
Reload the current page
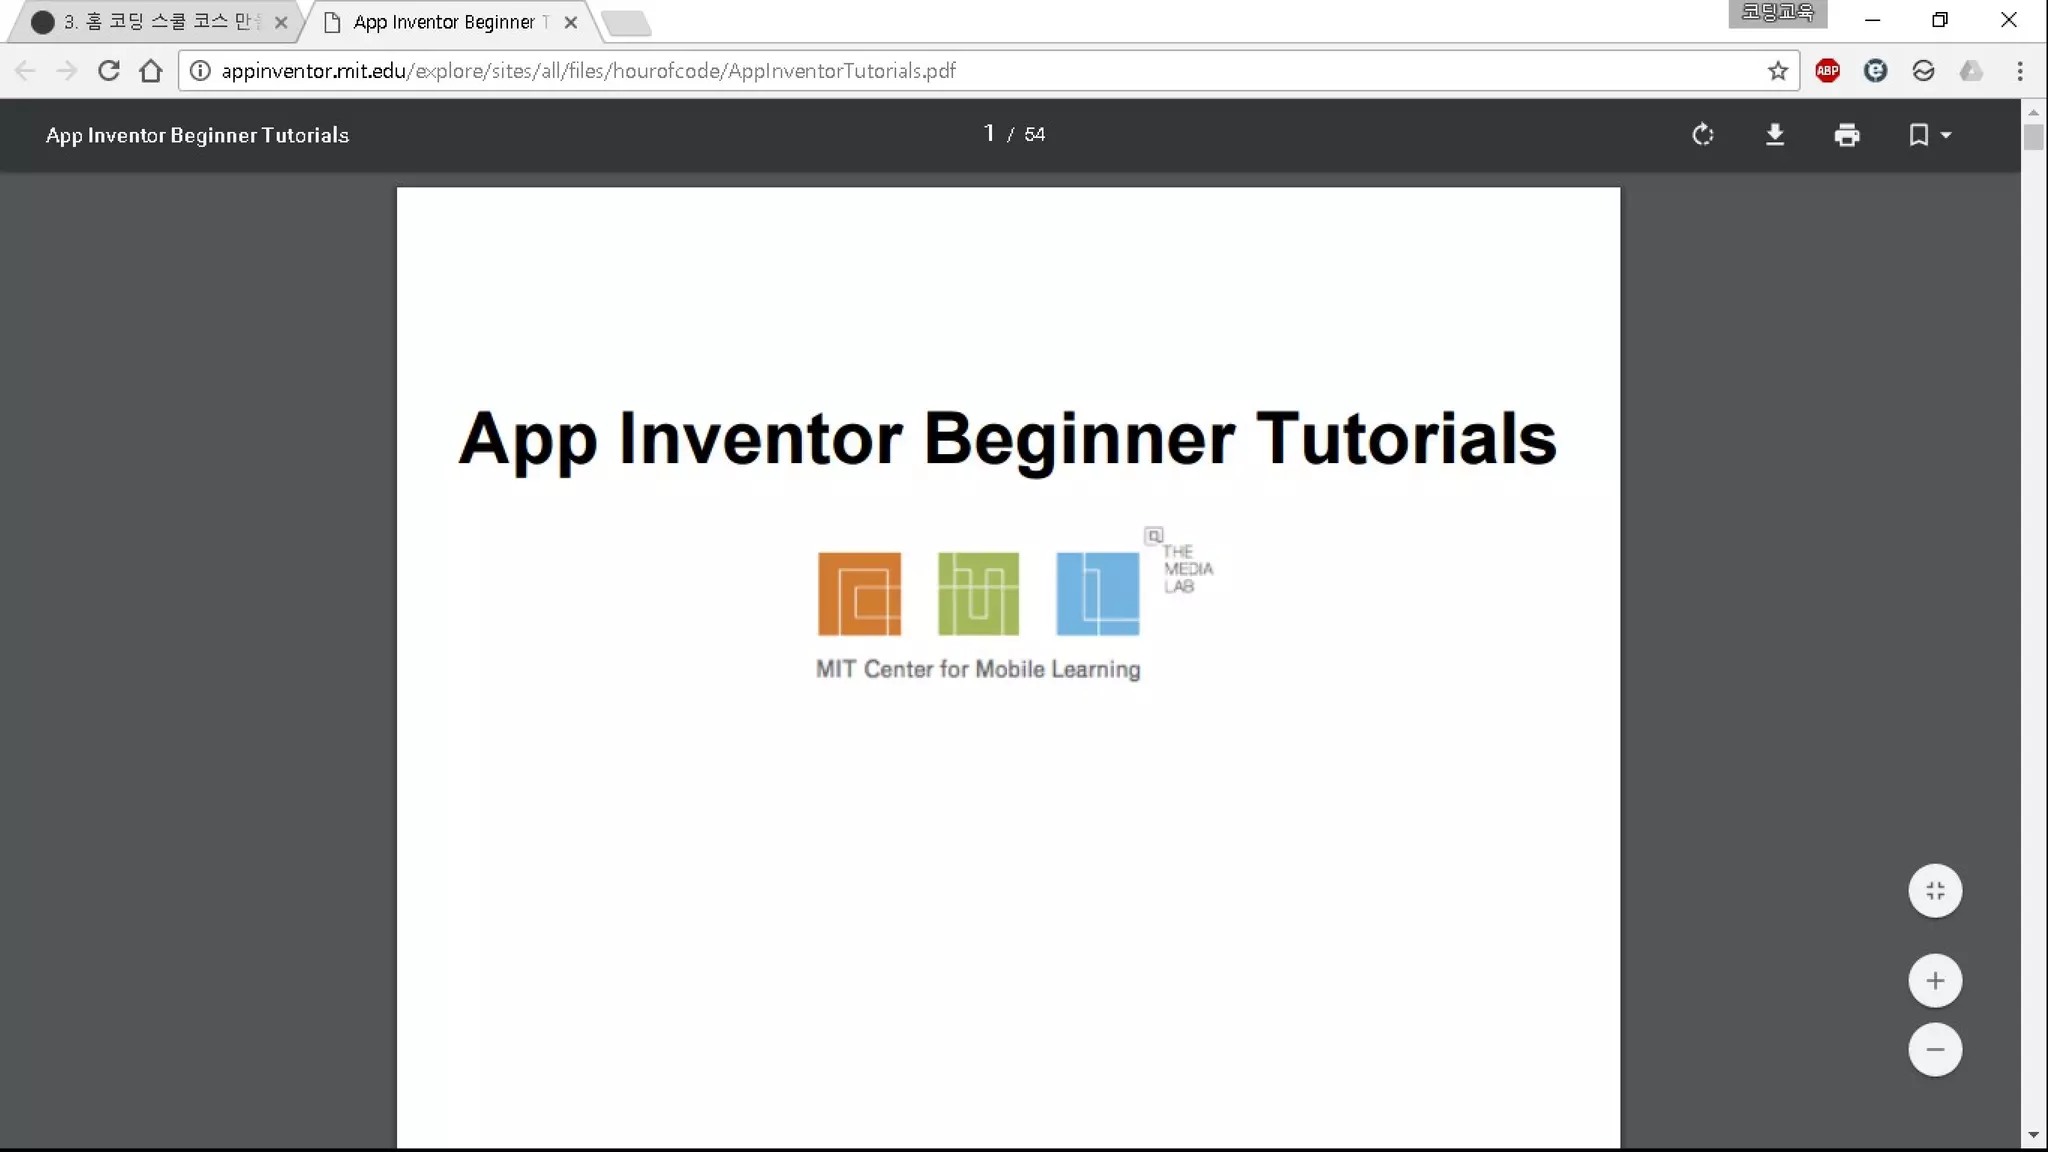click(109, 71)
